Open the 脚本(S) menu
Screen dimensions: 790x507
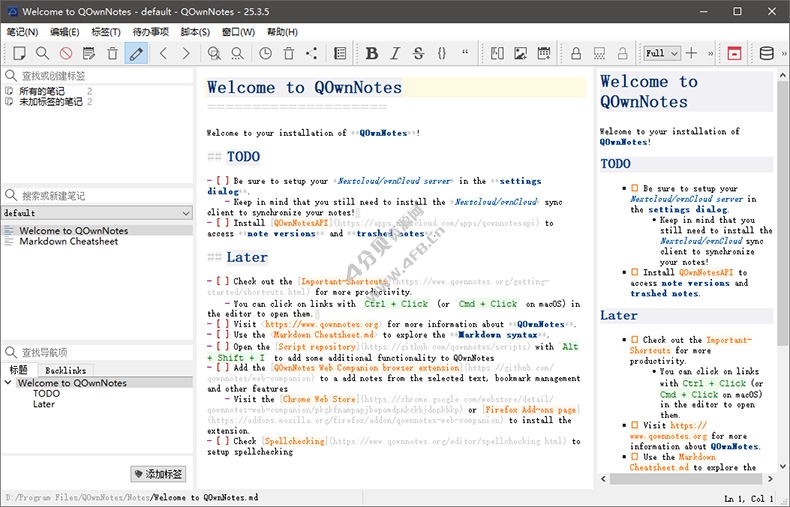pos(195,32)
